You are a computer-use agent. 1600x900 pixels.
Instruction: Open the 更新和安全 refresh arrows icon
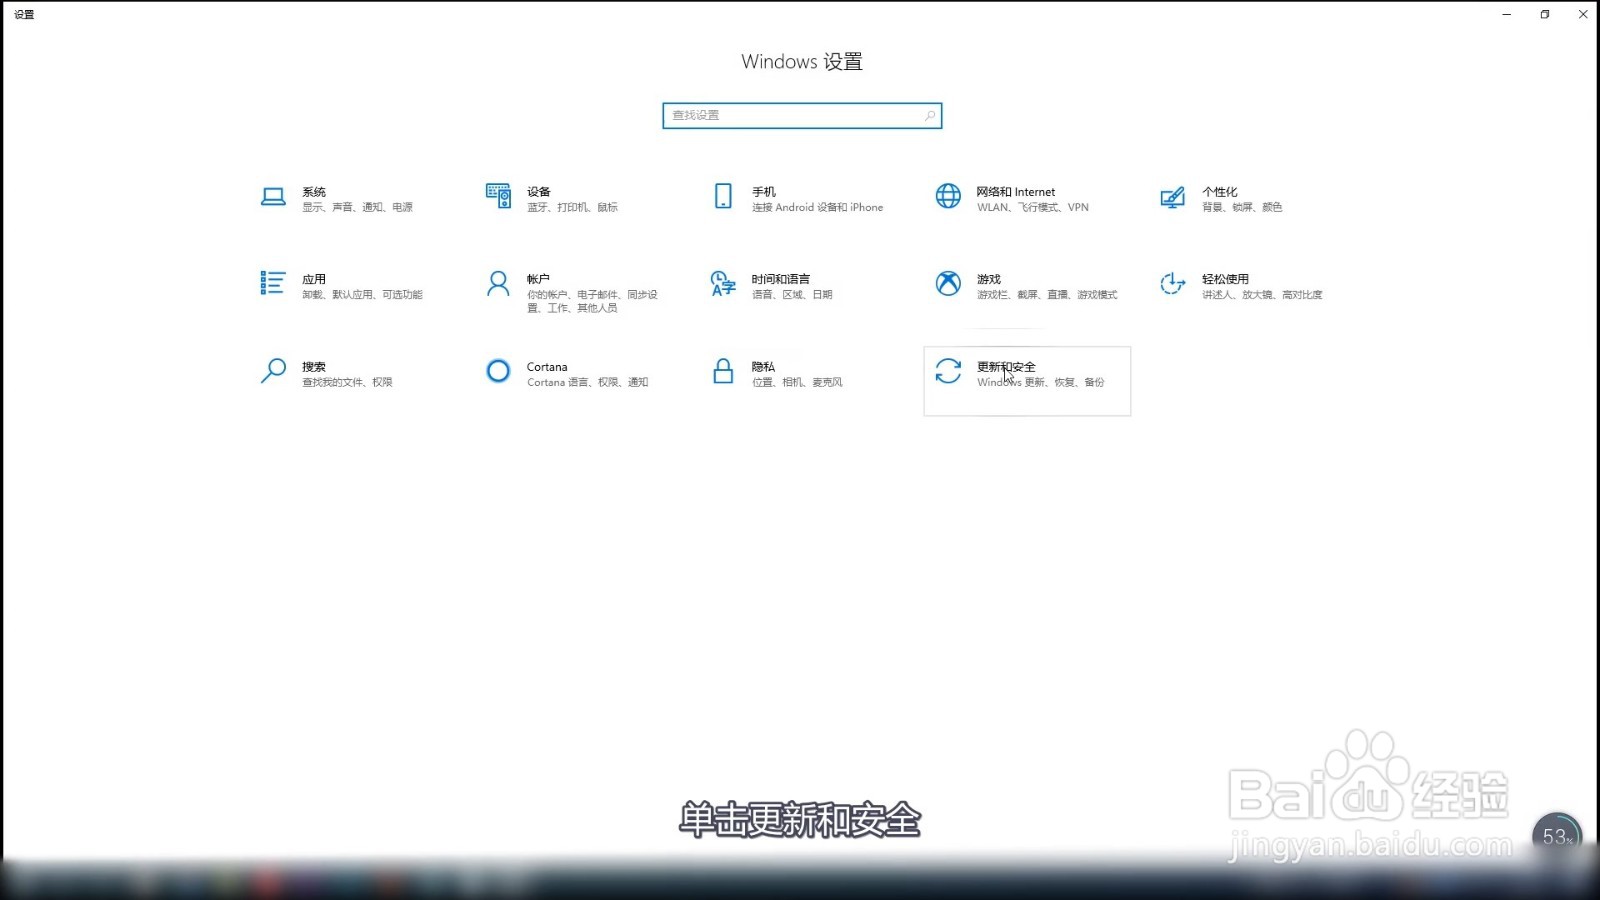[948, 371]
